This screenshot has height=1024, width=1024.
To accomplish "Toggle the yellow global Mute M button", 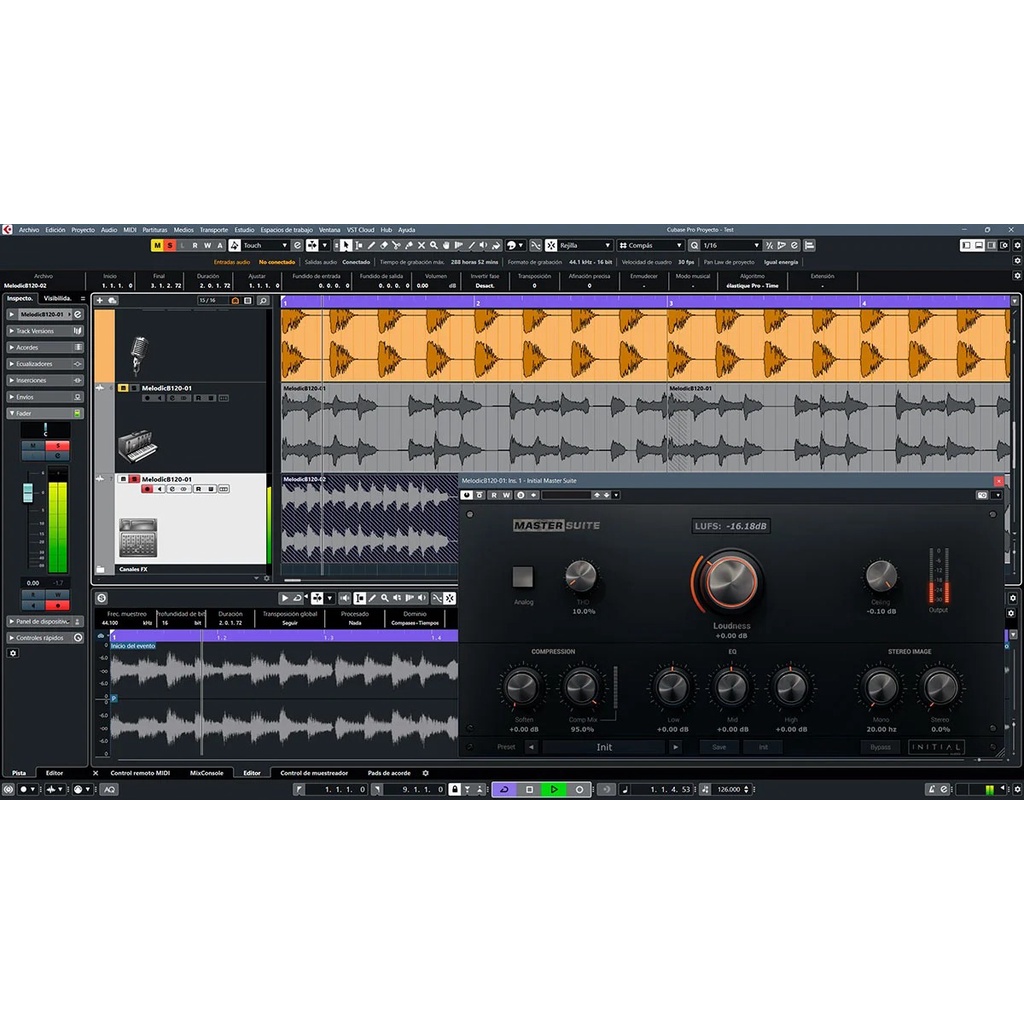I will point(157,245).
